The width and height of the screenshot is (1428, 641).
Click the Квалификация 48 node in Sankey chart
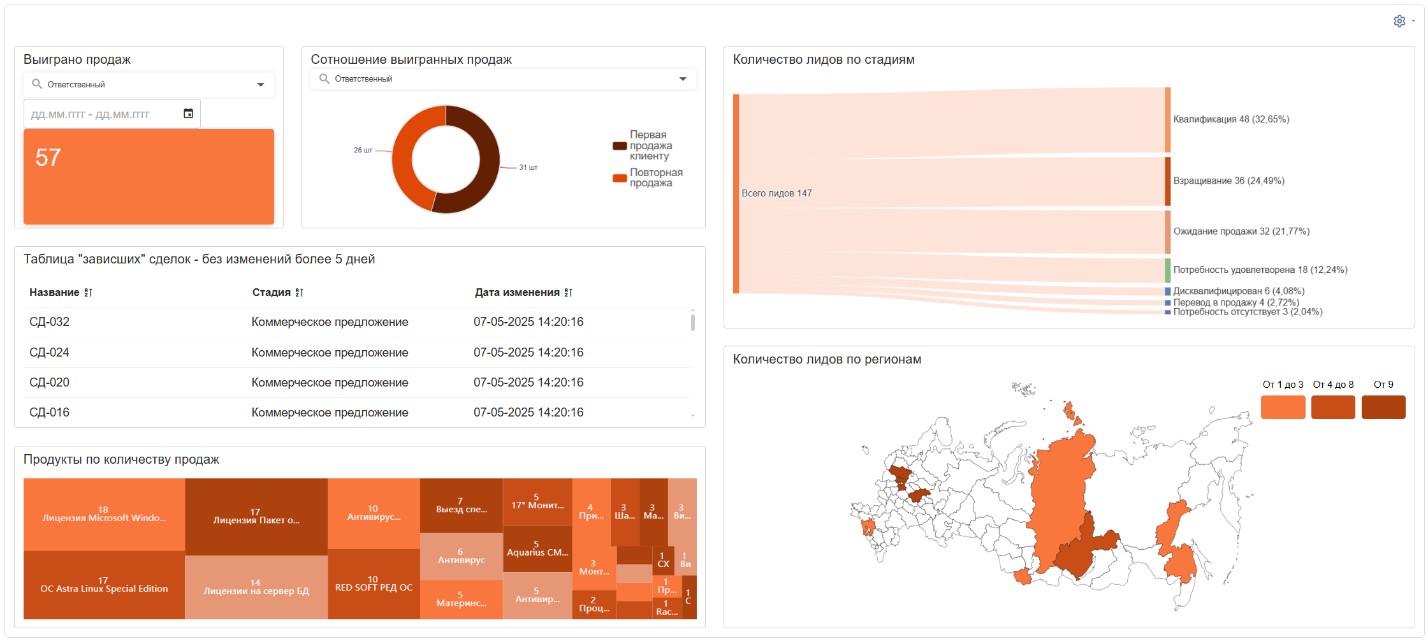(1167, 119)
